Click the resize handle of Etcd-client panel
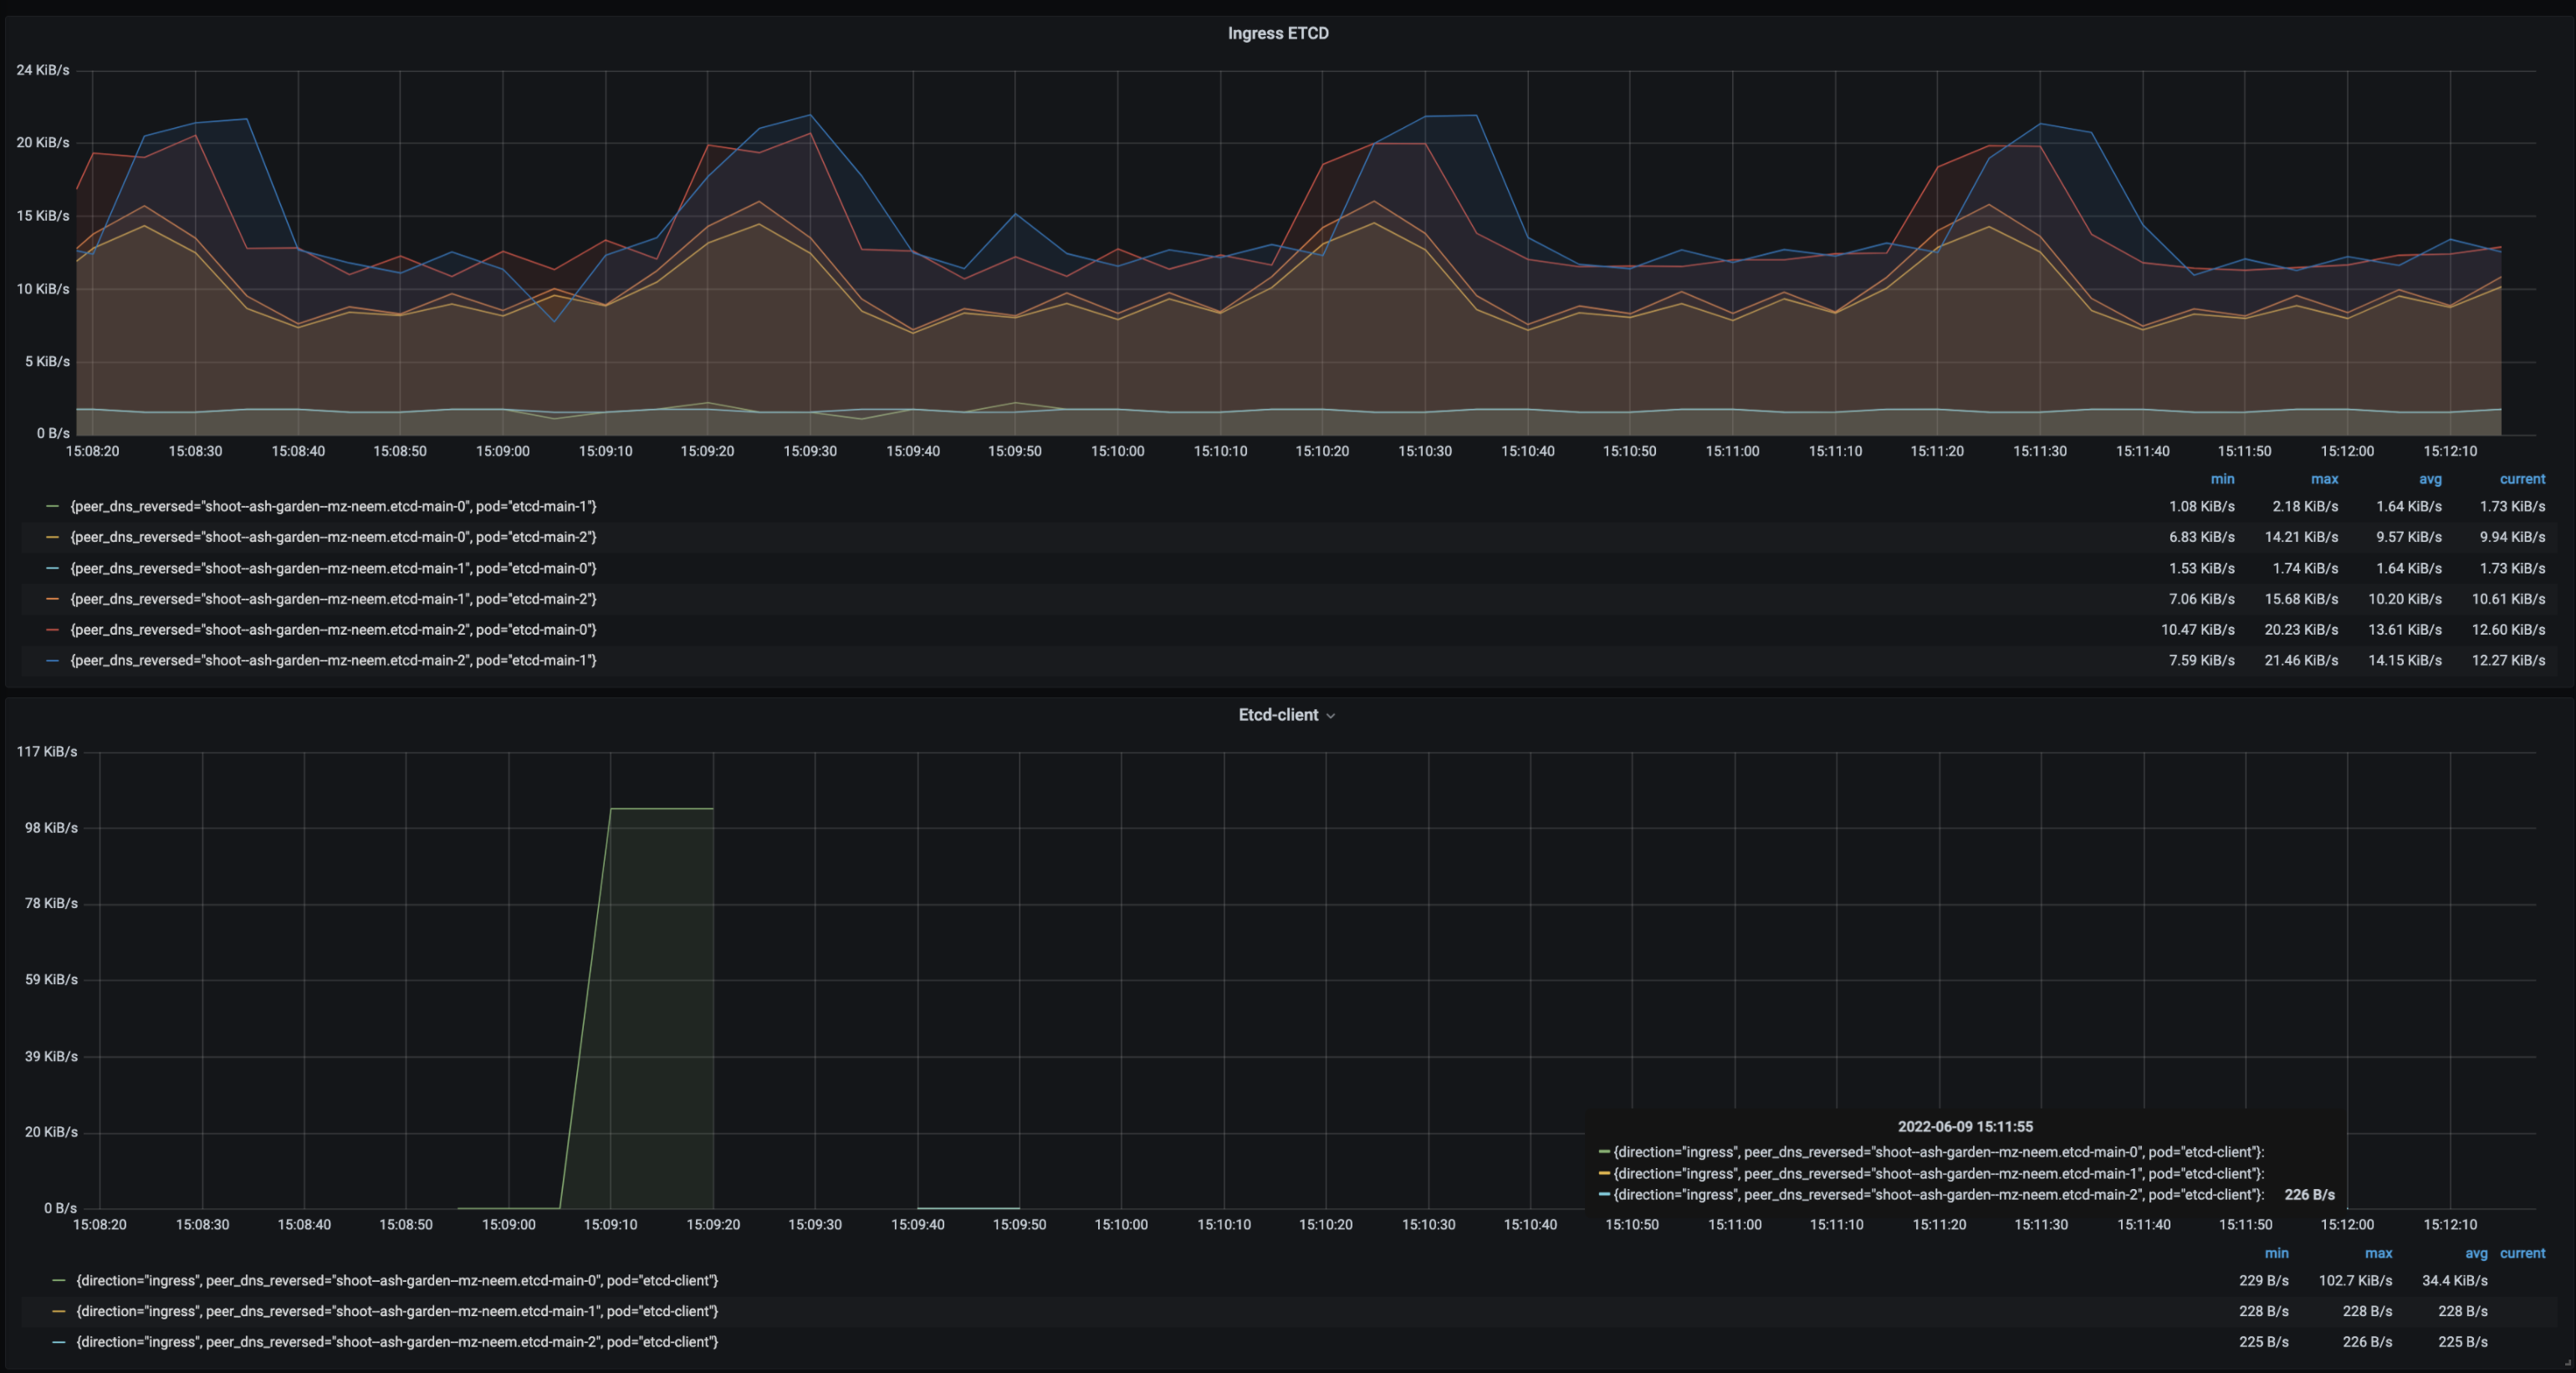The image size is (2576, 1373). (2567, 1362)
